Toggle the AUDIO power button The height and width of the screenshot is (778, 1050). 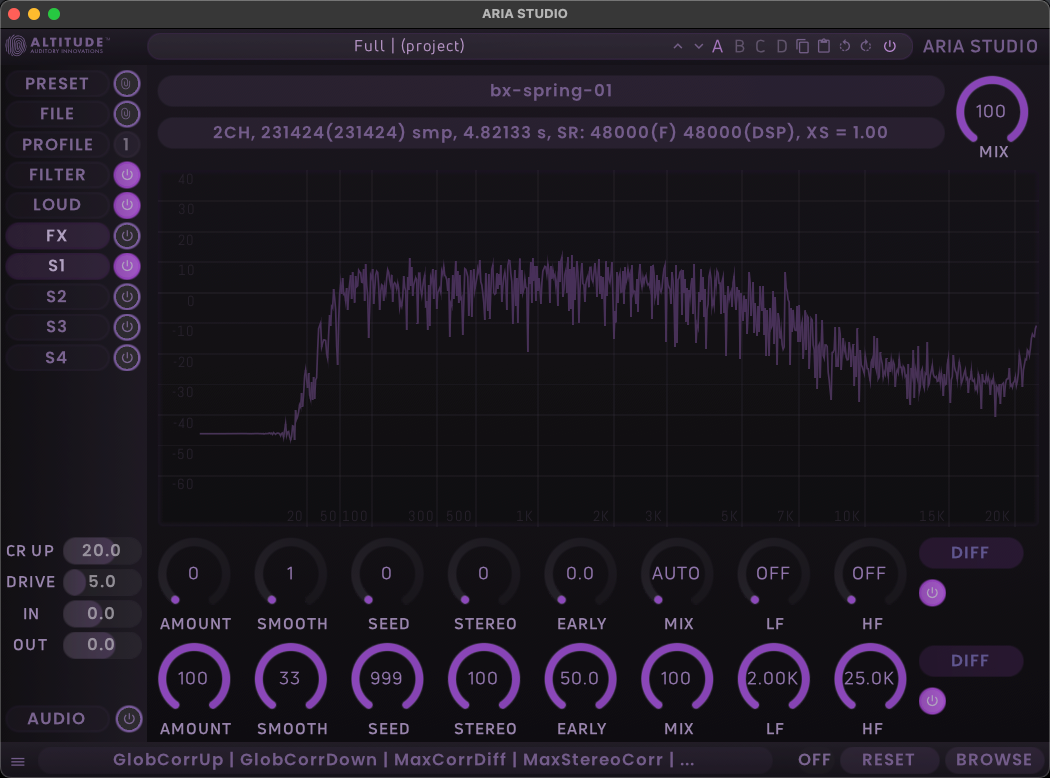(128, 719)
